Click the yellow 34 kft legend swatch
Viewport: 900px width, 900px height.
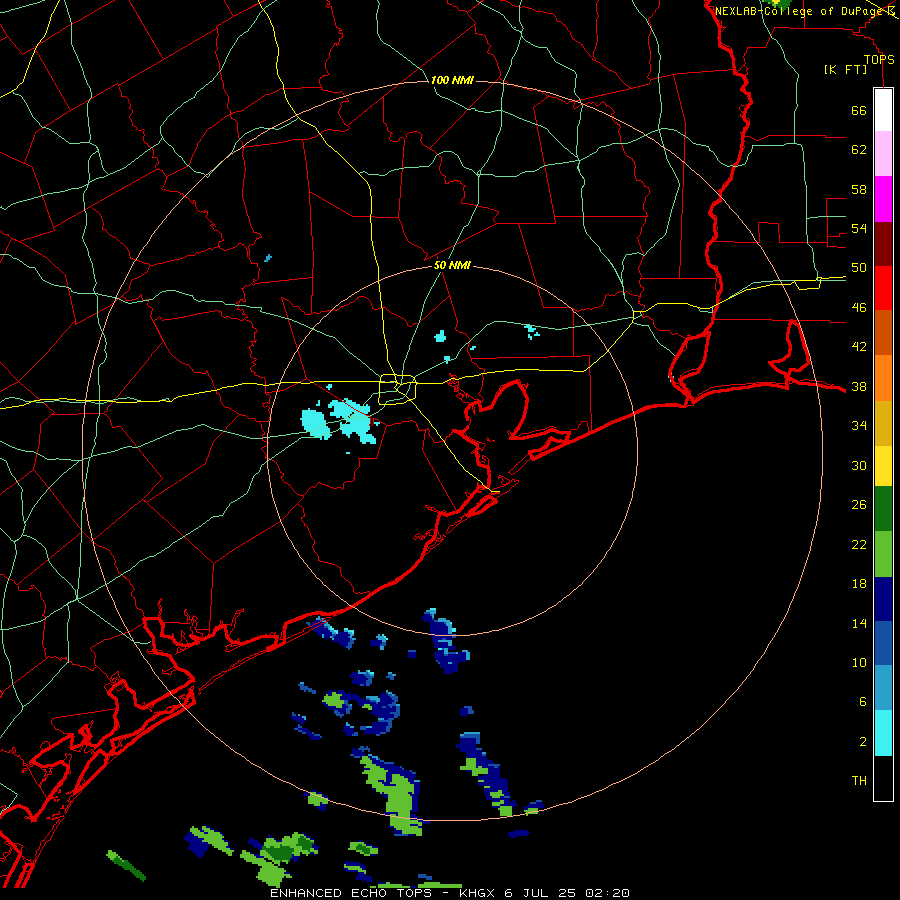[883, 466]
